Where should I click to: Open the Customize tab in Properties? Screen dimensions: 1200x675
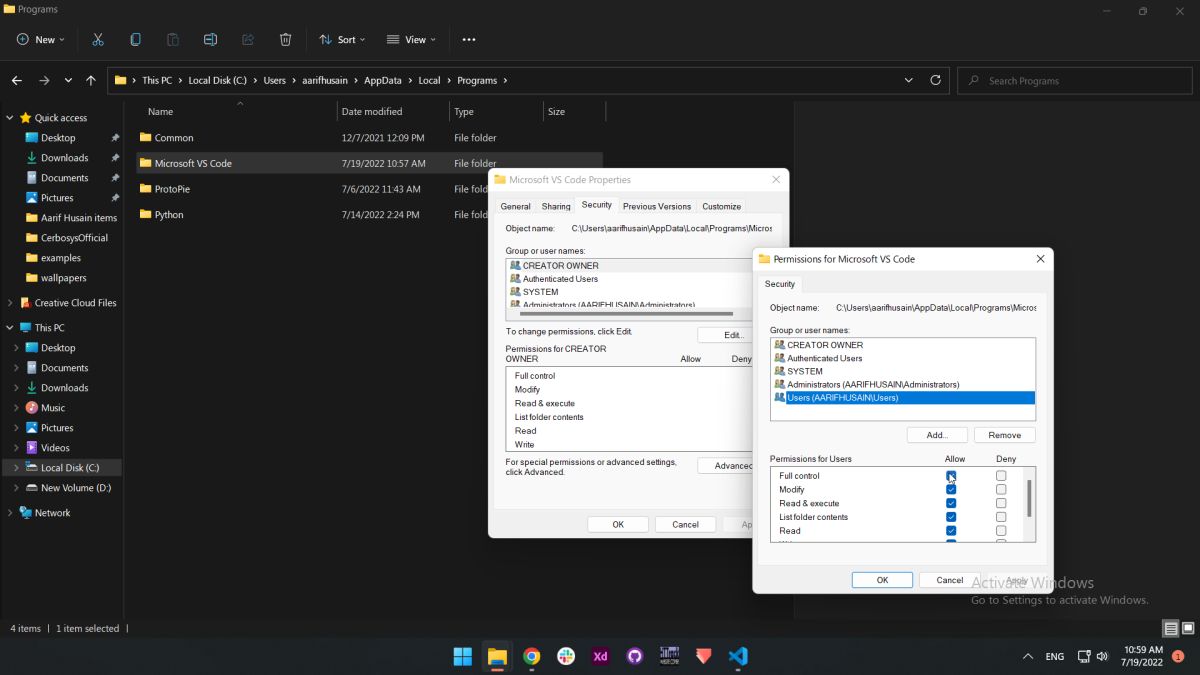click(721, 206)
